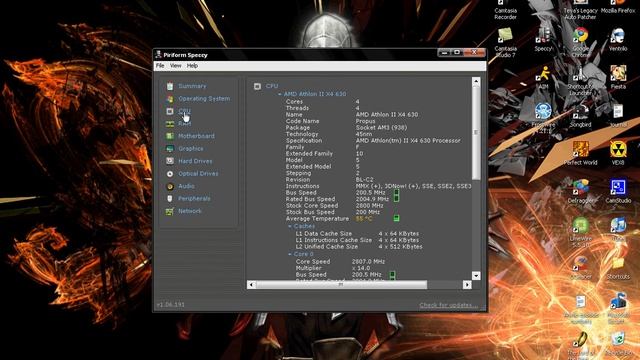Go to the Peripherals section
The image size is (640, 360).
[x=194, y=198]
